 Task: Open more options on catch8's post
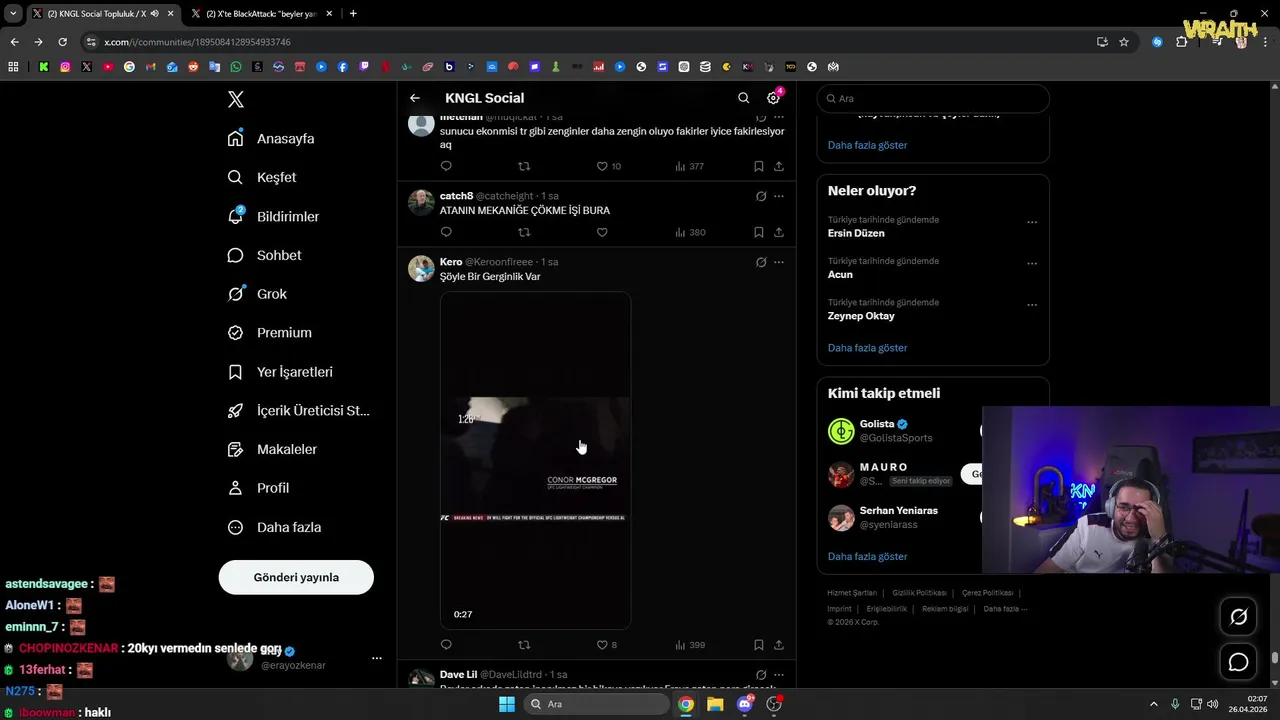tap(779, 196)
